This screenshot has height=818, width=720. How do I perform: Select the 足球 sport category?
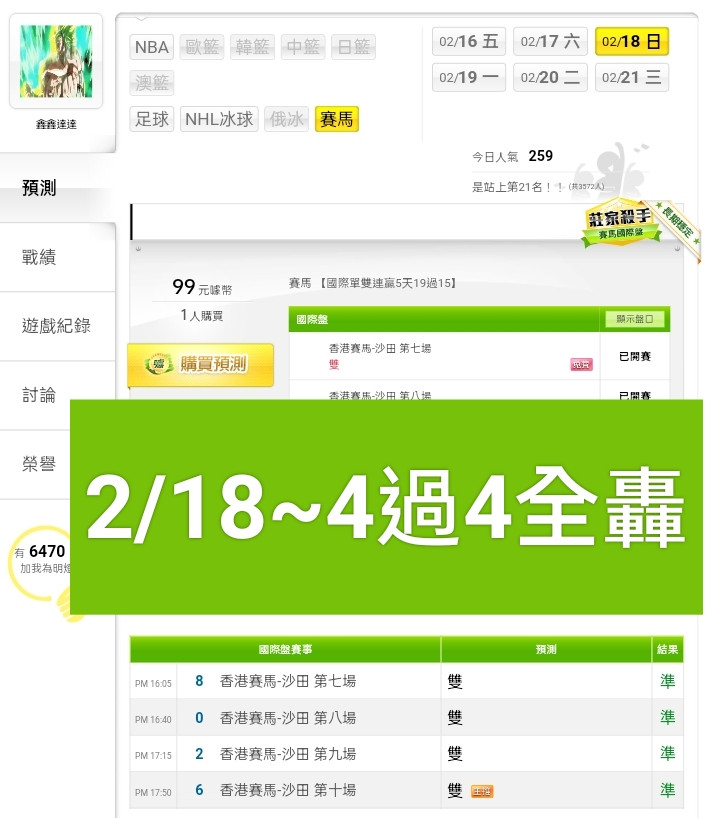151,119
